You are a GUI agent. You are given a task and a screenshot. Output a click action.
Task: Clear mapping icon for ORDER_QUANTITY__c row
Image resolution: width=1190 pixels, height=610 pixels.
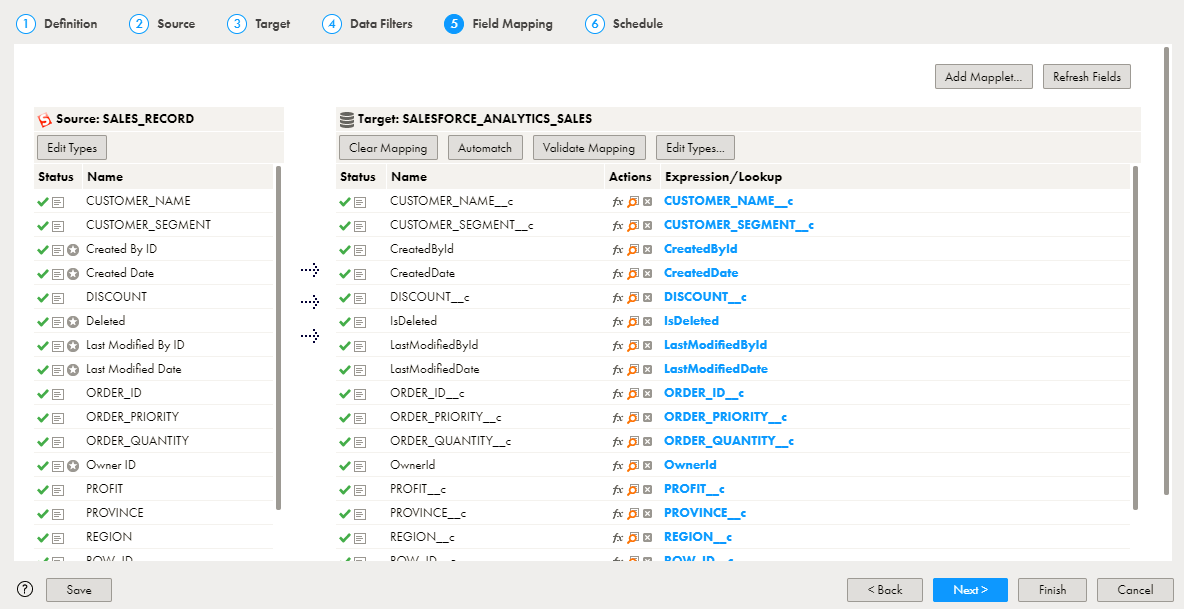pos(647,442)
